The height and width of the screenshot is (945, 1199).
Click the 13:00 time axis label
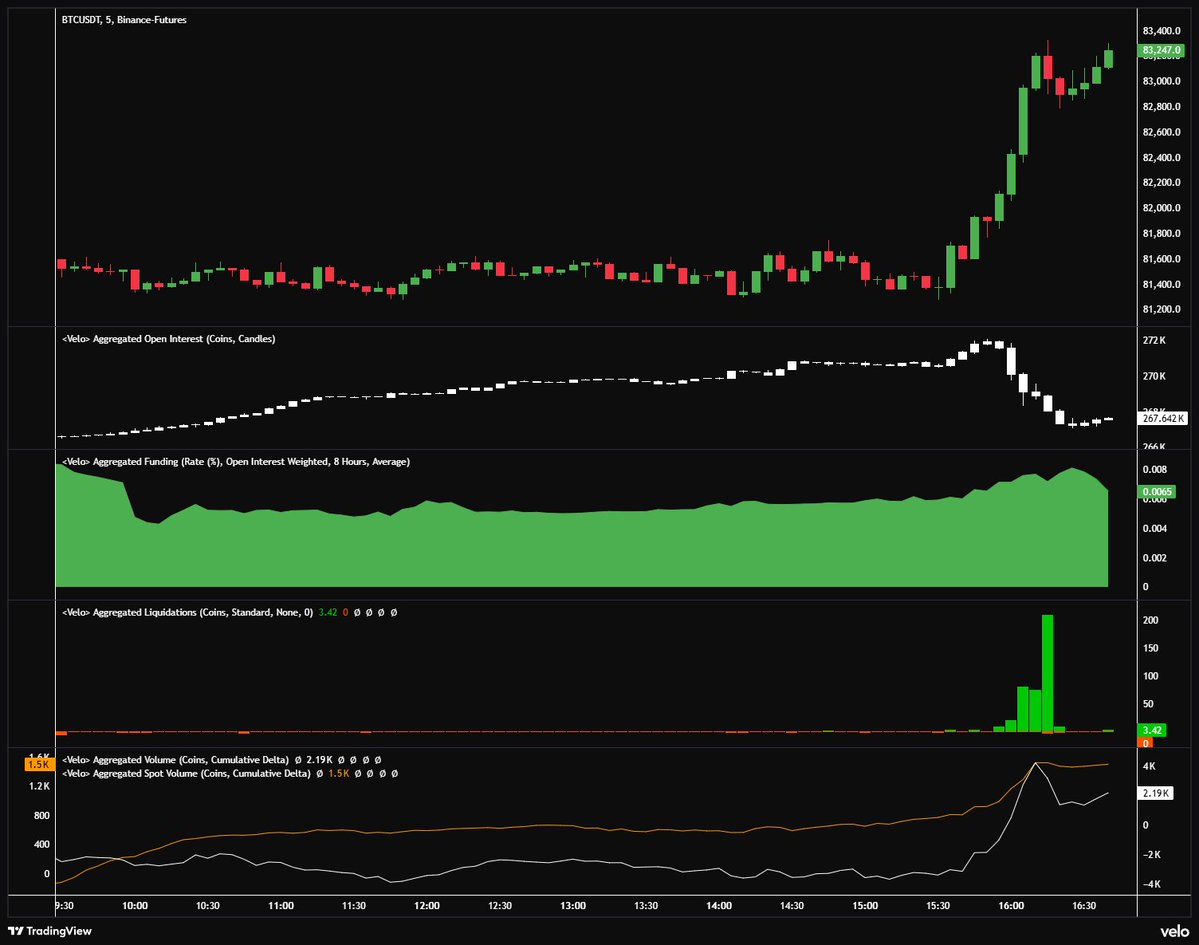573,906
